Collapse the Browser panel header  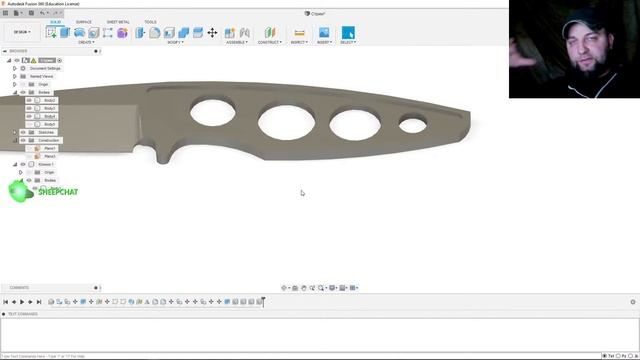pos(5,51)
